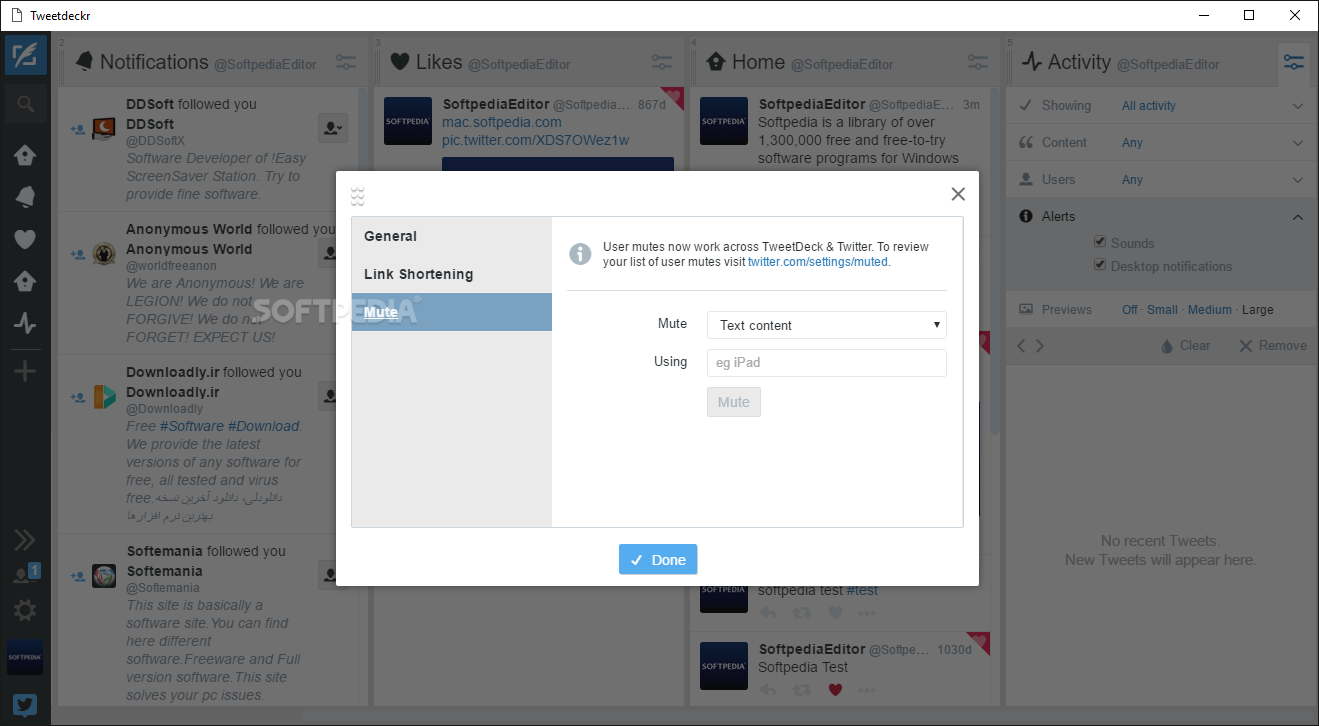
Task: Select the Link Shortening settings tab
Action: point(451,274)
